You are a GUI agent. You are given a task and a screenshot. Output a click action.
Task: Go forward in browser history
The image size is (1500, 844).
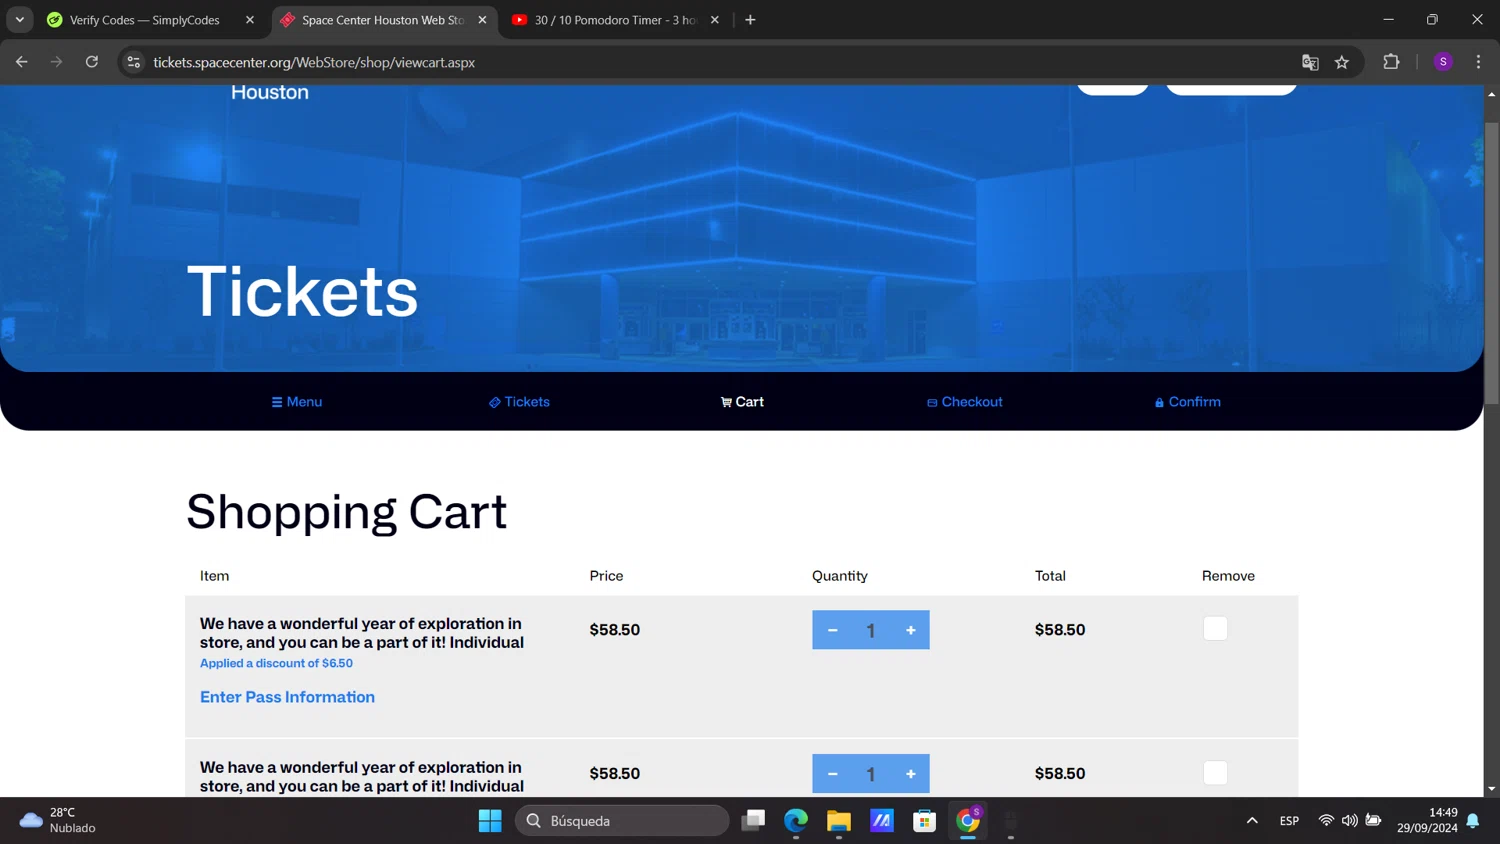point(56,62)
